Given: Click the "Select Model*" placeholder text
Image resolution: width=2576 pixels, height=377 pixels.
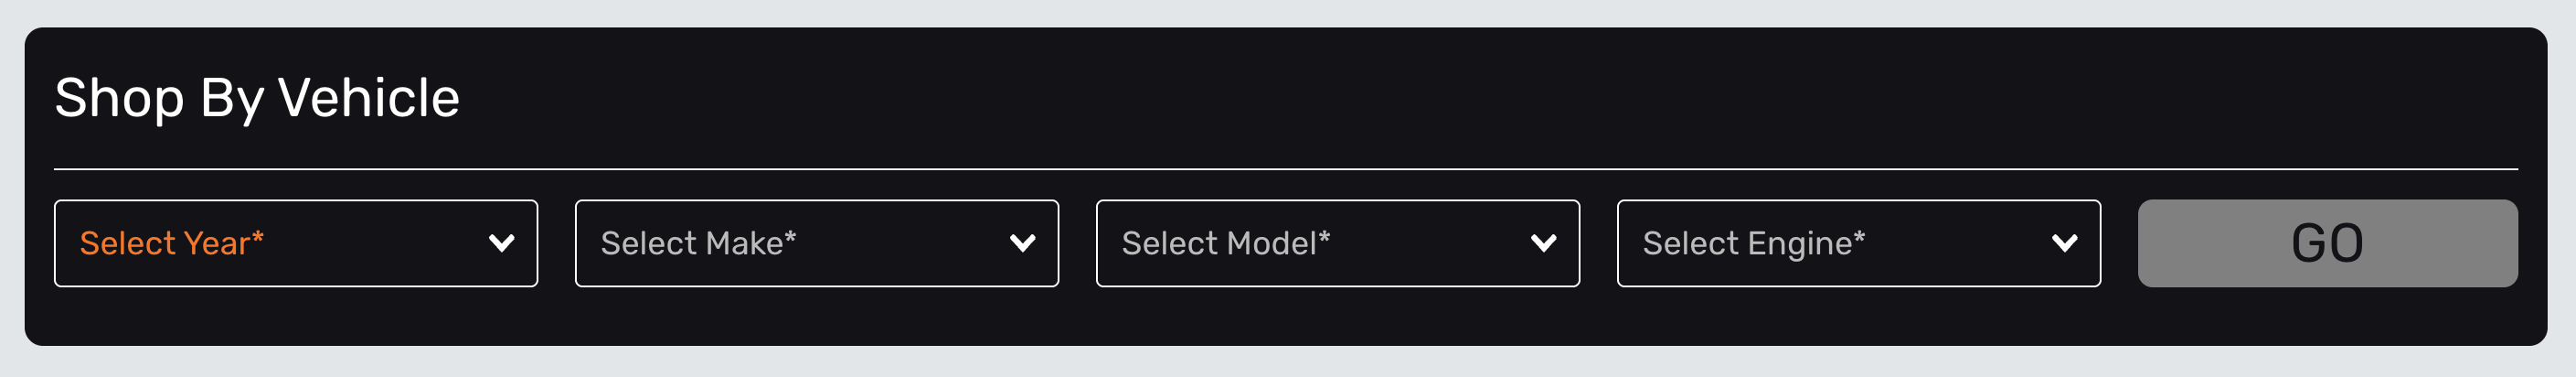Looking at the screenshot, I should click(x=1225, y=243).
